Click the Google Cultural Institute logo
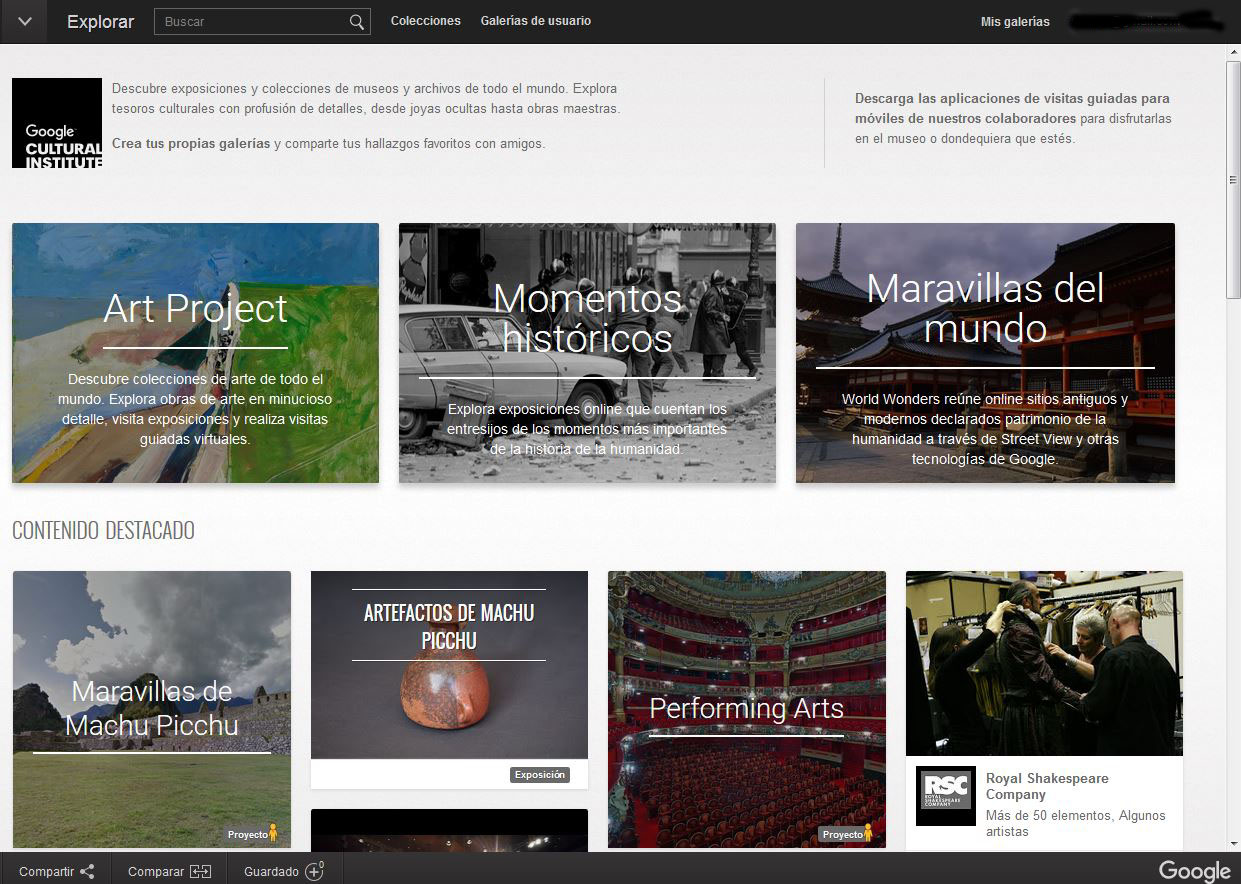This screenshot has width=1241, height=884. click(x=57, y=123)
